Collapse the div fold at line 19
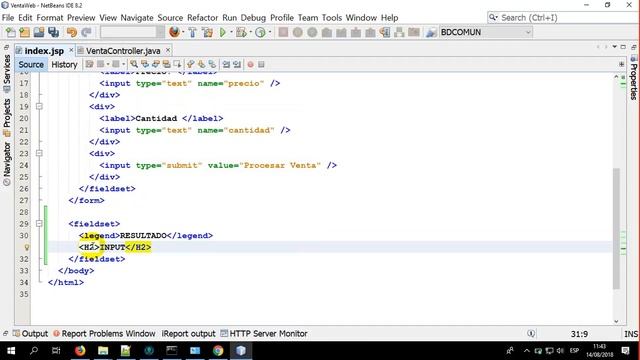This screenshot has height=360, width=640. tap(39, 107)
